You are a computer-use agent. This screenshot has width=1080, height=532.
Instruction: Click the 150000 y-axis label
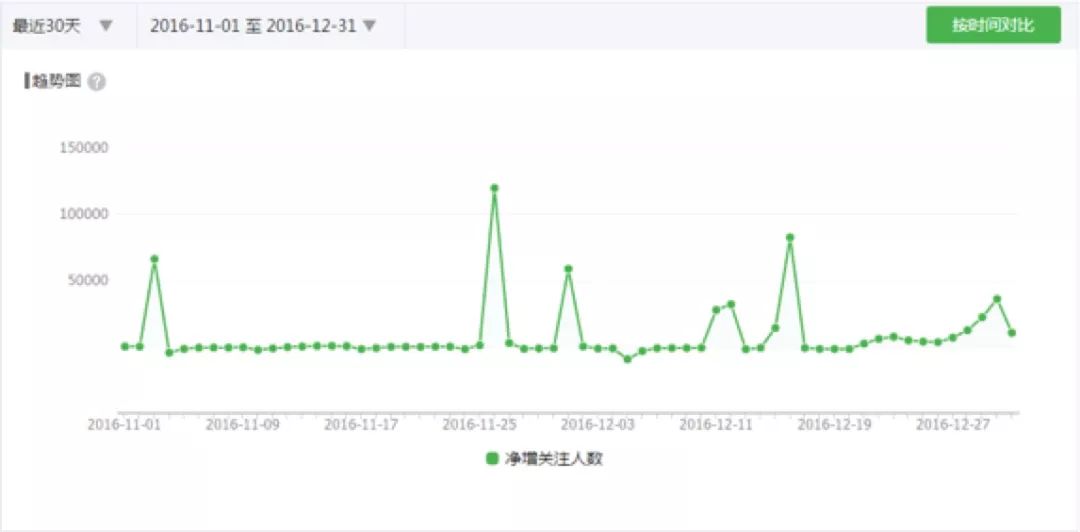(85, 148)
